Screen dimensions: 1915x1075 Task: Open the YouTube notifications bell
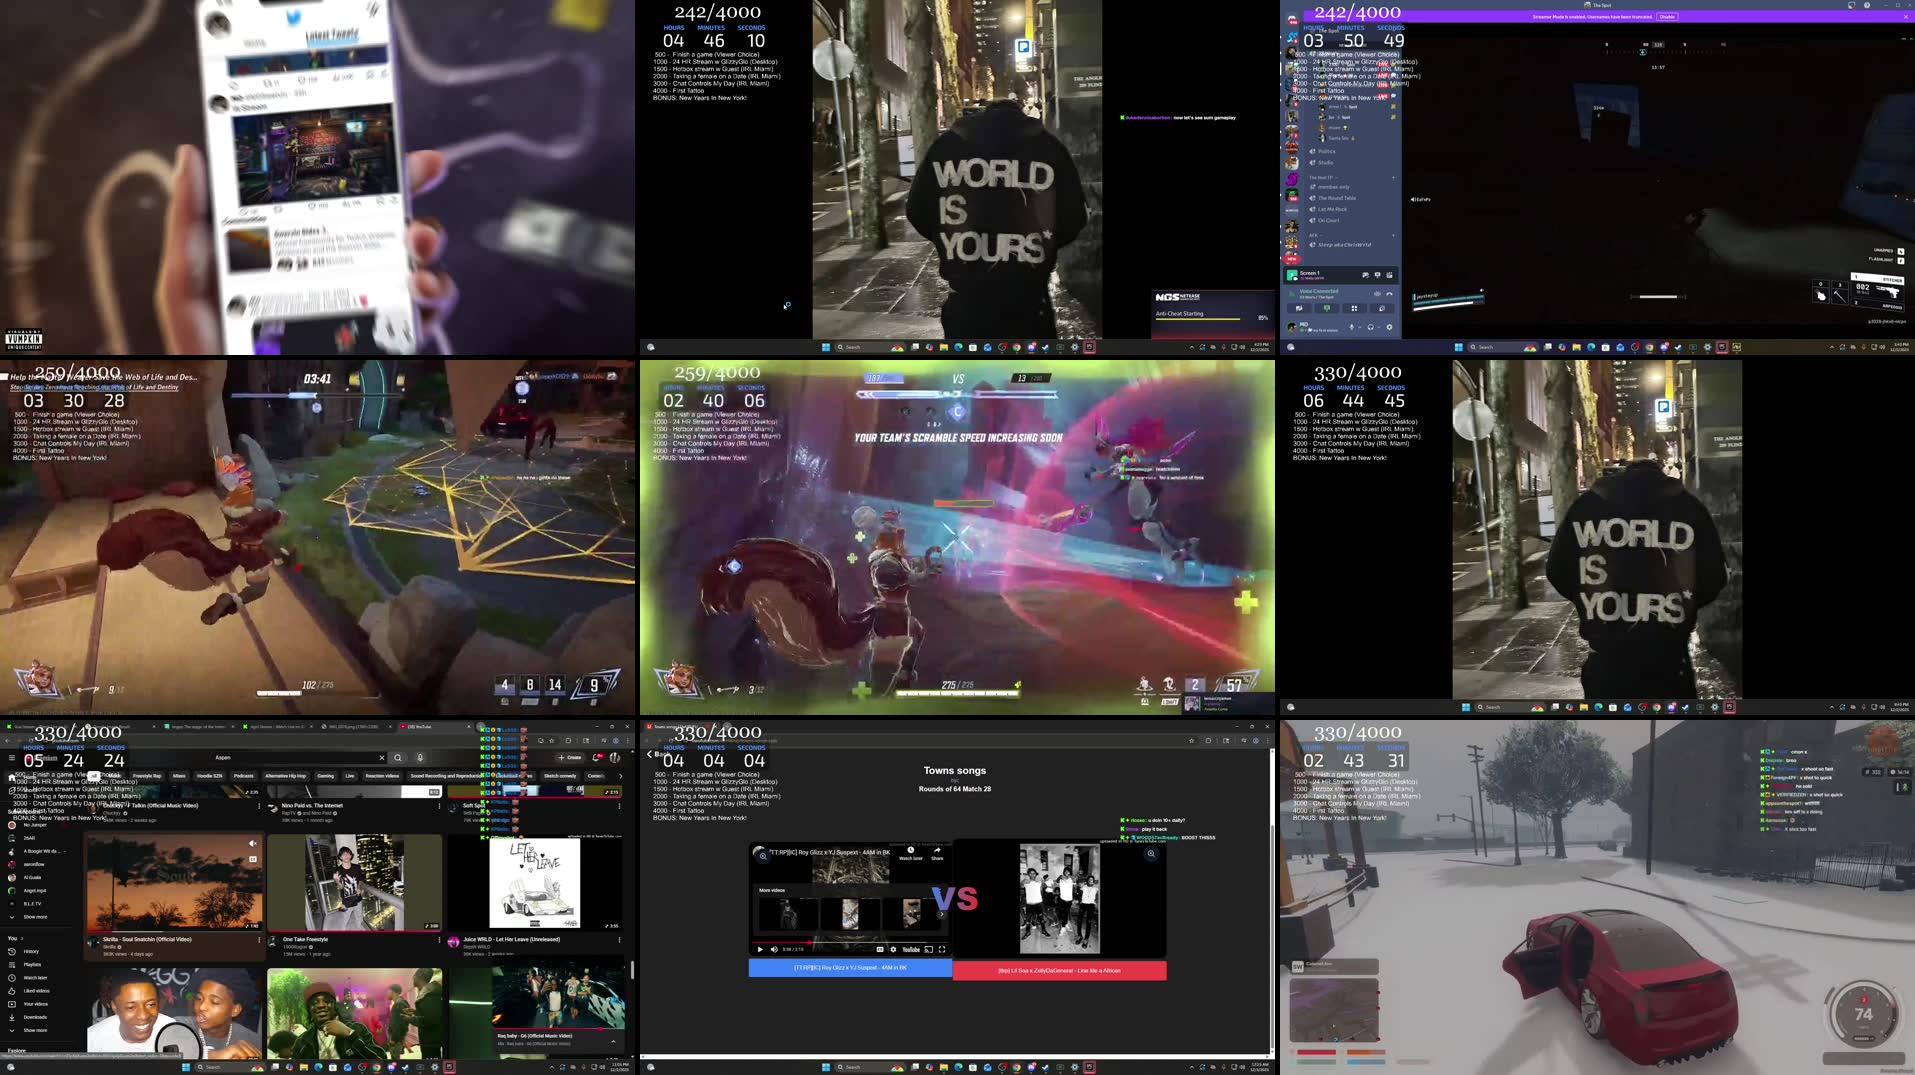[595, 758]
